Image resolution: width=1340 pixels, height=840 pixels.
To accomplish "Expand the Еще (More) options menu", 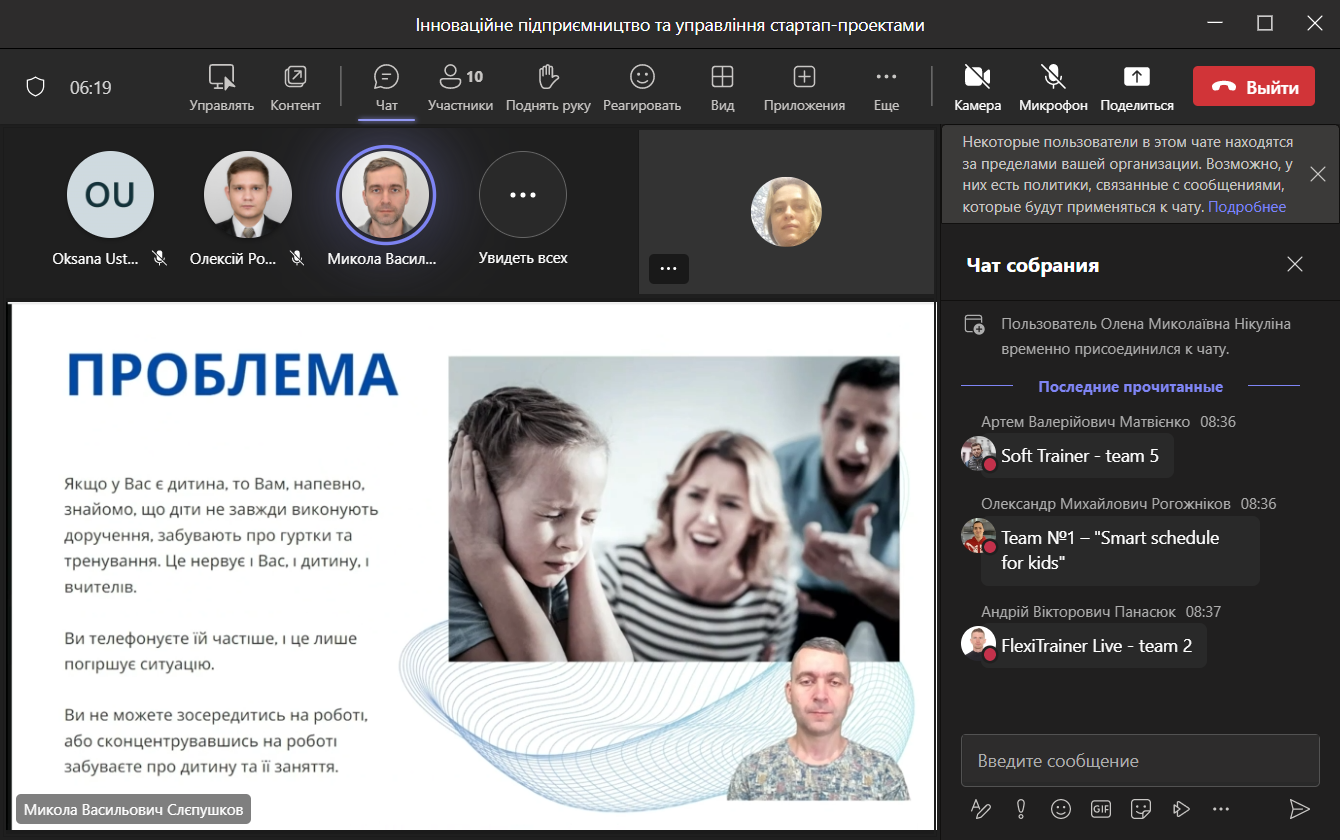I will (x=886, y=78).
